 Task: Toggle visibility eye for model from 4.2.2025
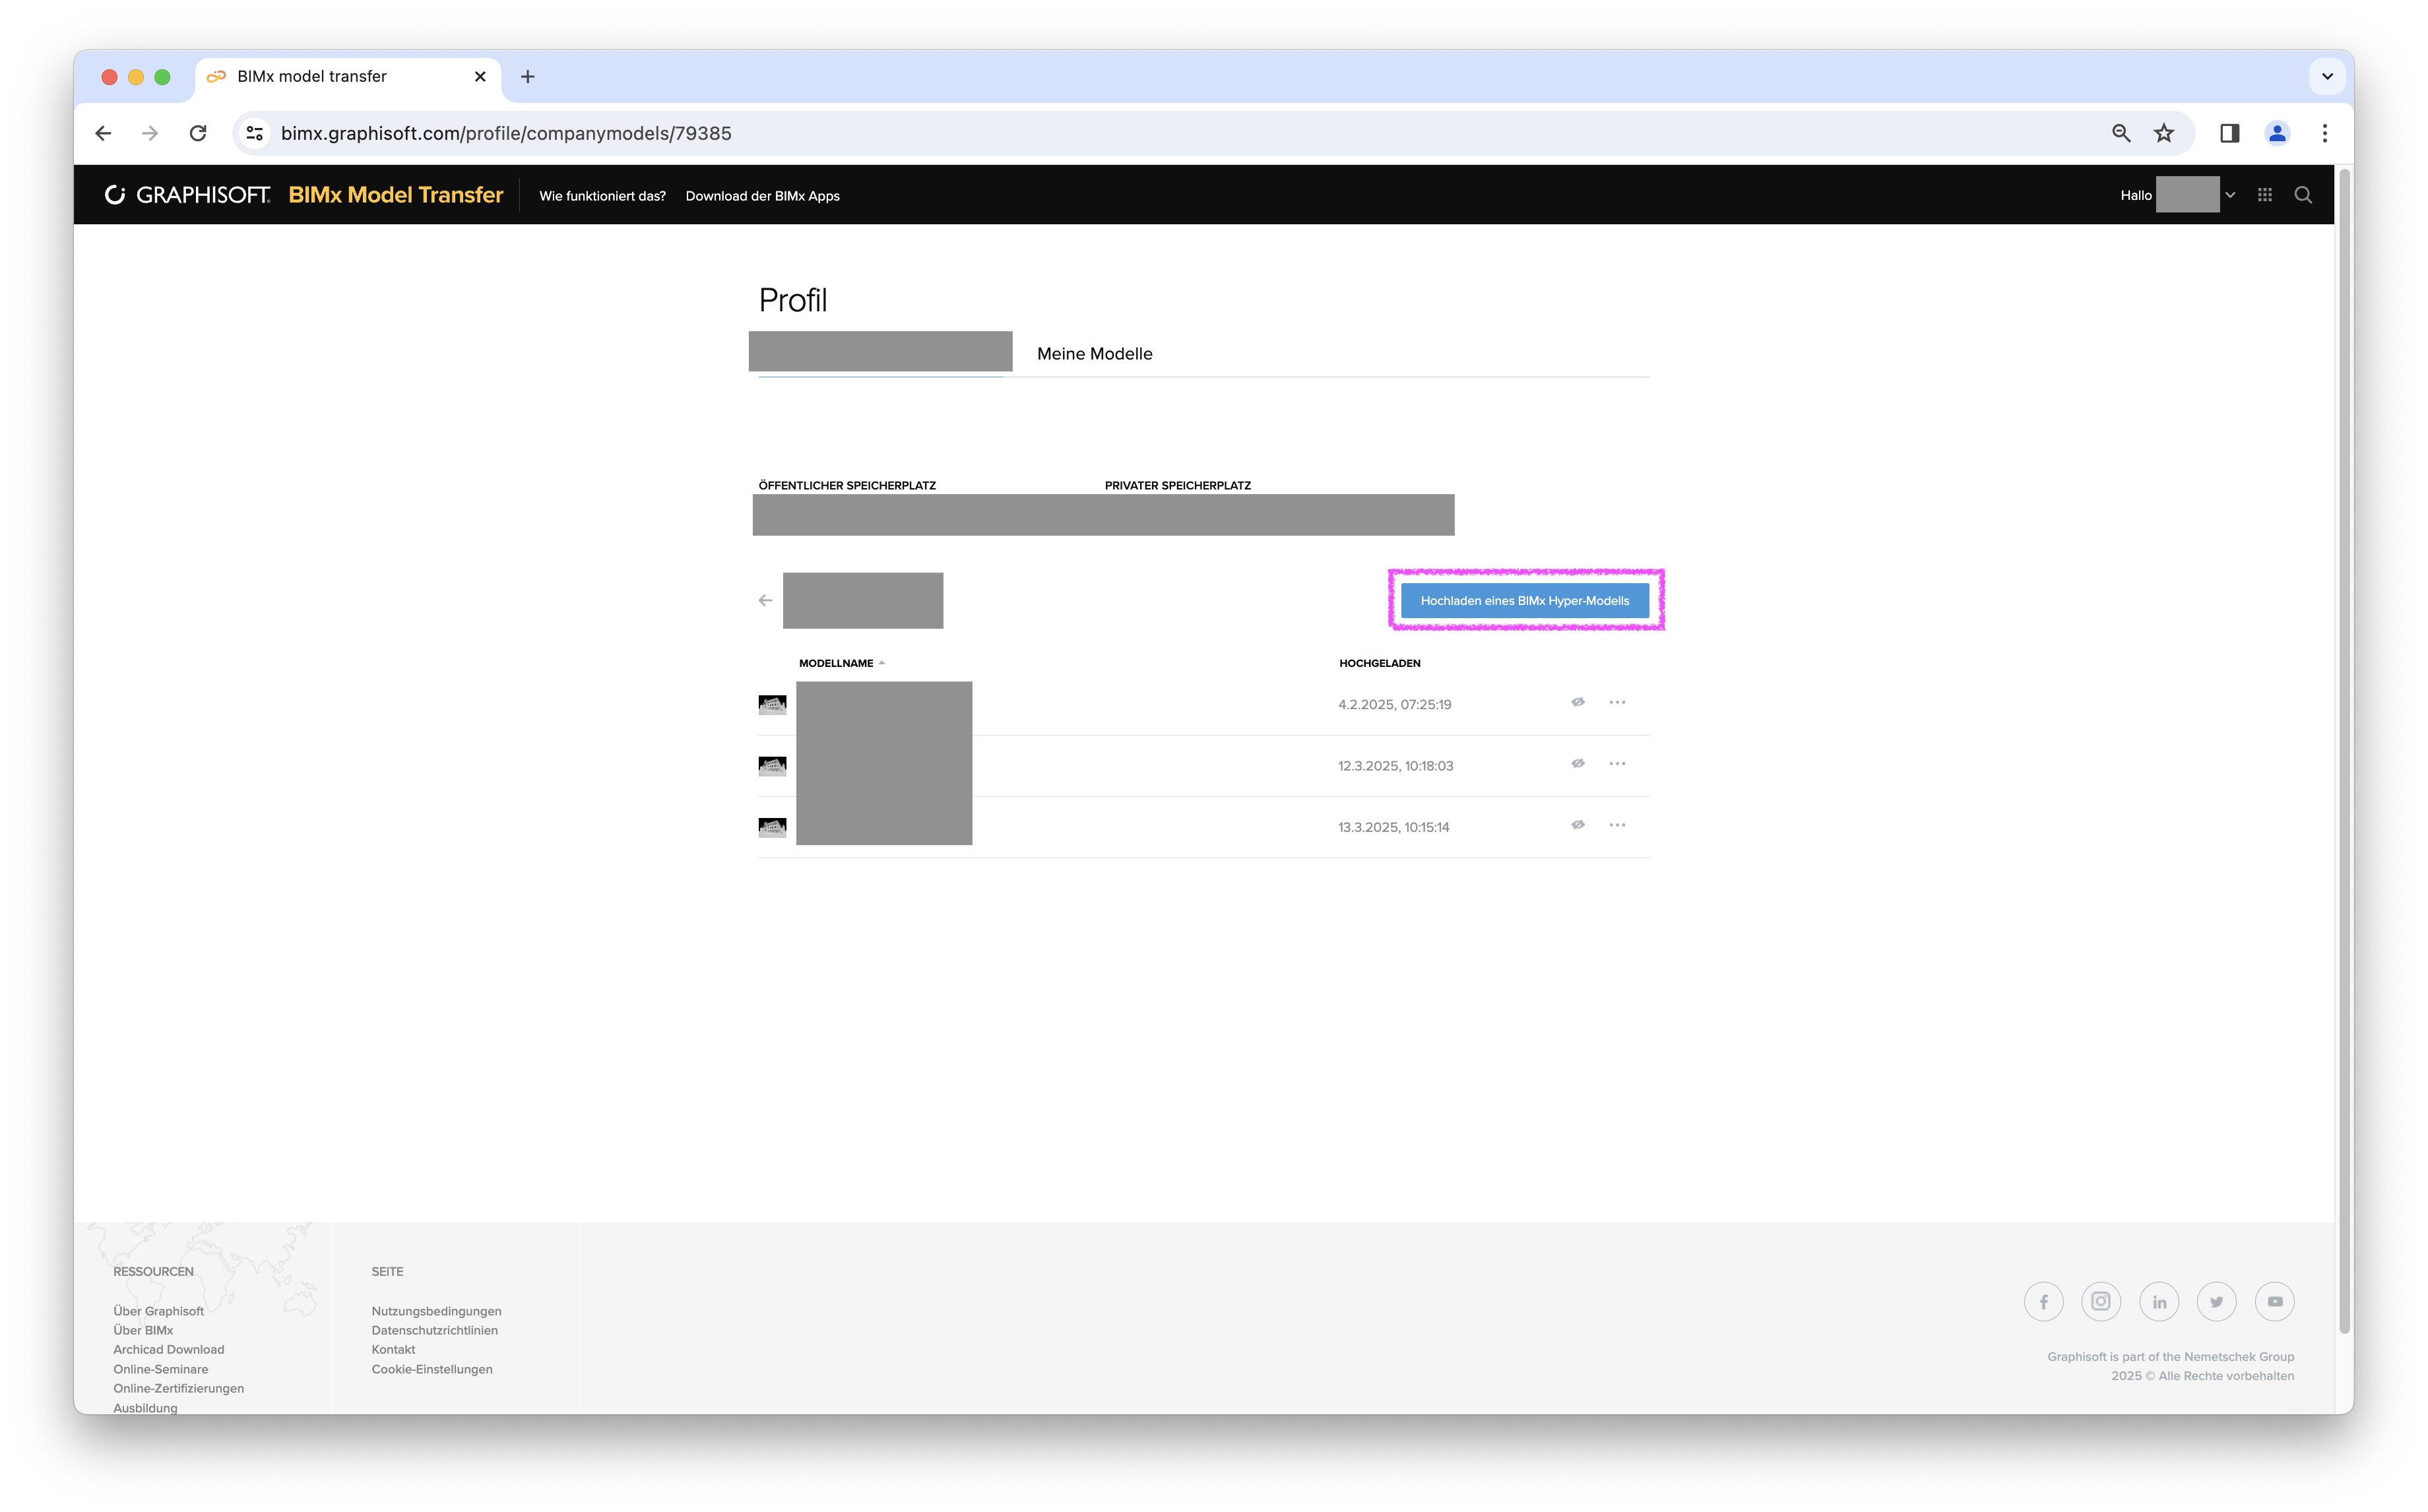point(1577,702)
